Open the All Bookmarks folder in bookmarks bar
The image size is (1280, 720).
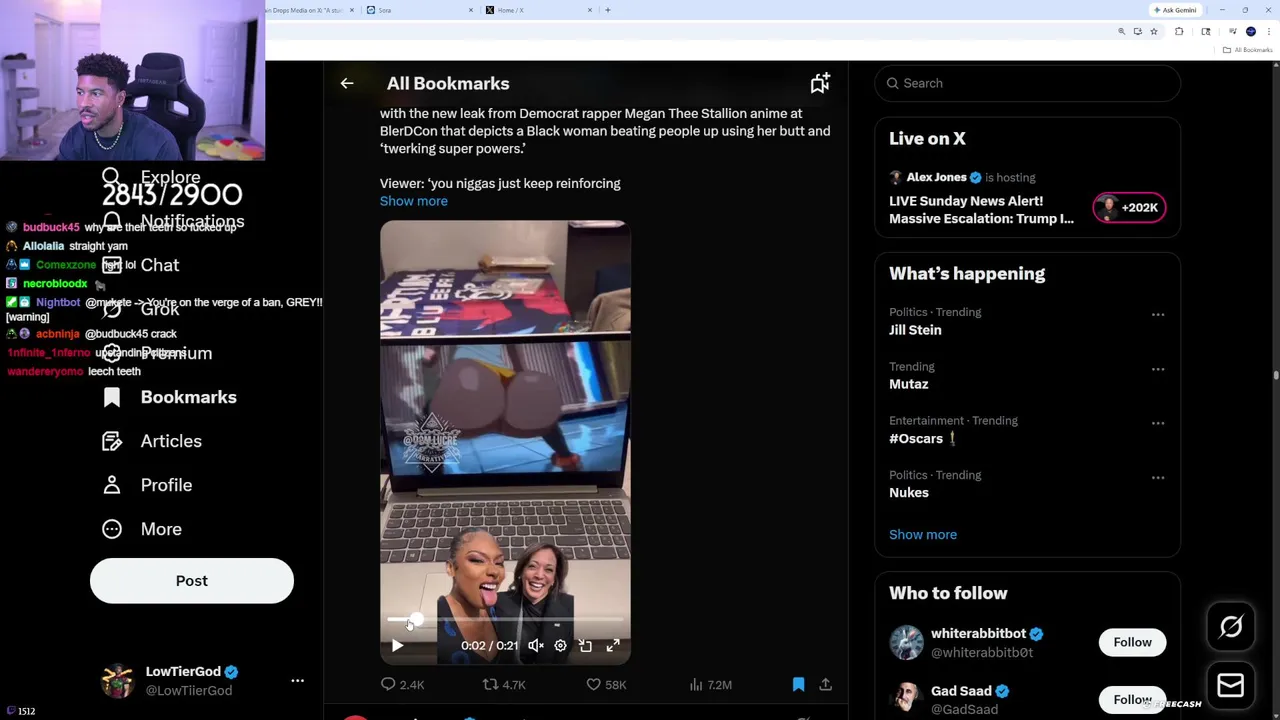[x=1248, y=50]
